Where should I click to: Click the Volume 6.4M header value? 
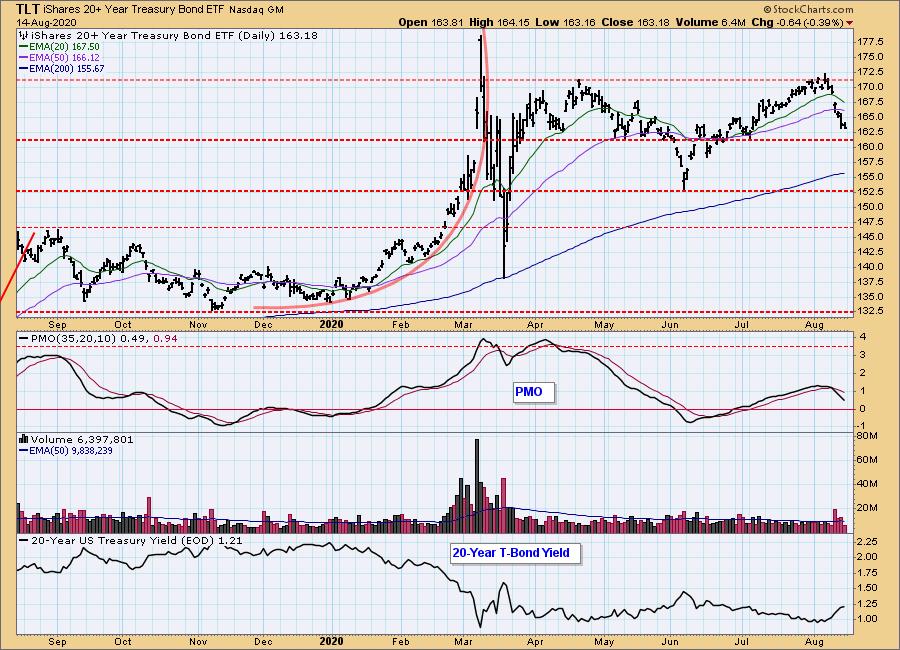(711, 22)
